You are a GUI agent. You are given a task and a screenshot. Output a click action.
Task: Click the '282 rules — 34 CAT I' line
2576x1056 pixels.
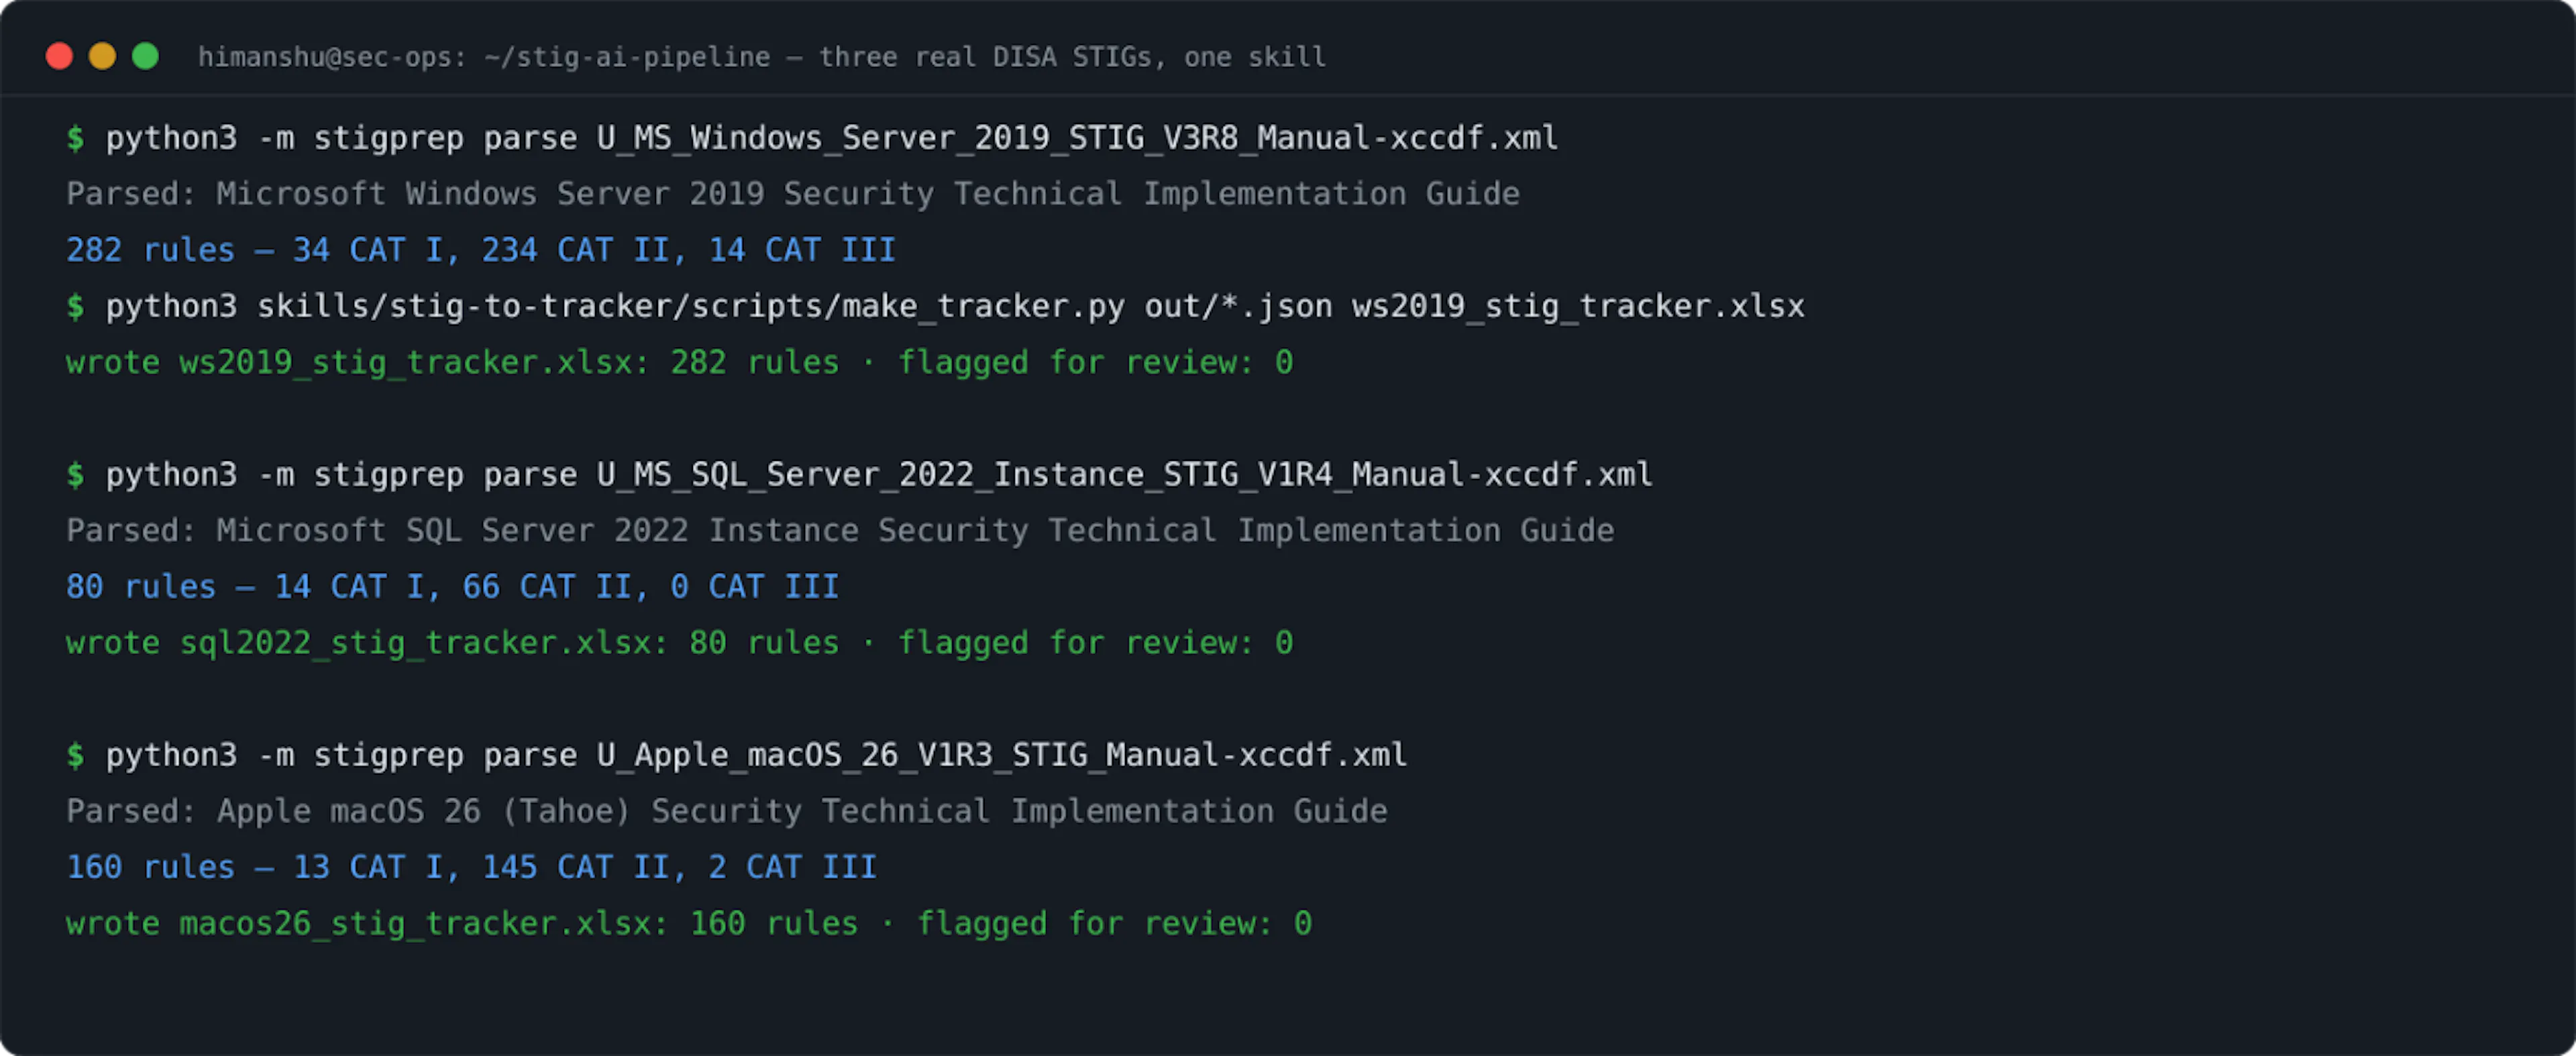point(481,250)
